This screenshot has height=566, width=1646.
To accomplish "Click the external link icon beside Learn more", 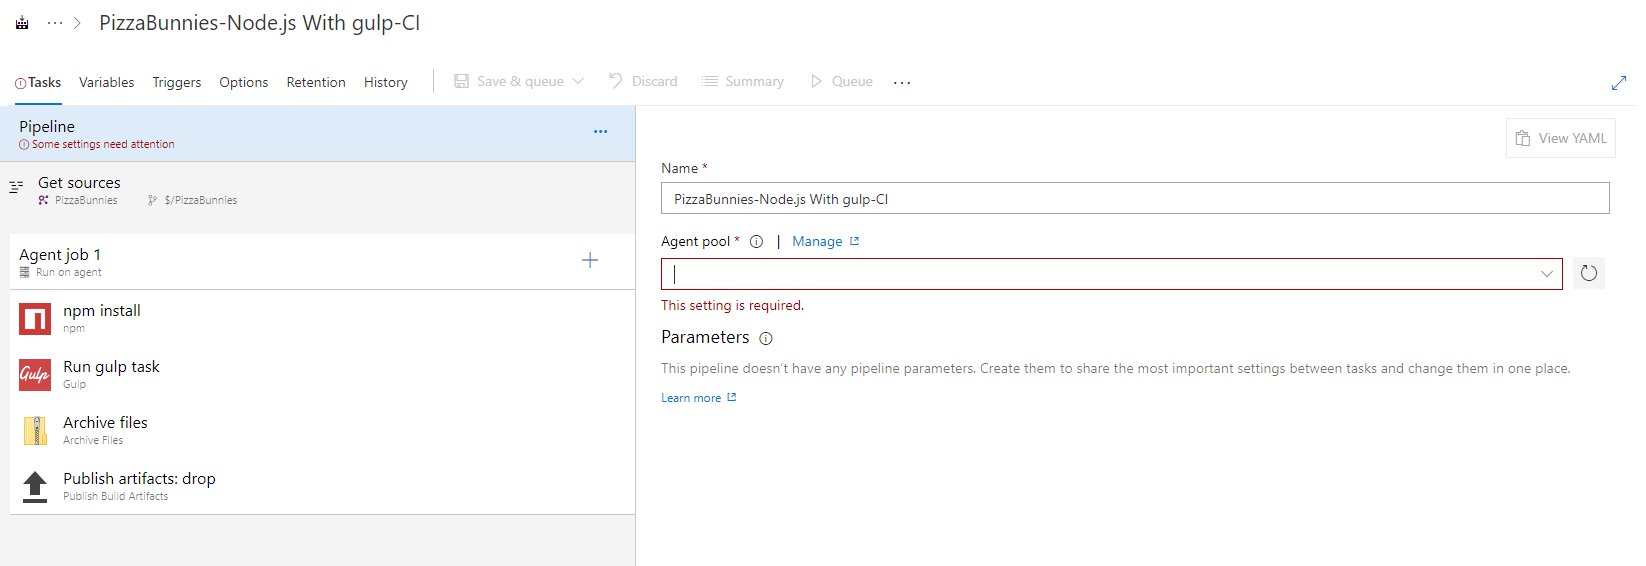I will pos(732,397).
